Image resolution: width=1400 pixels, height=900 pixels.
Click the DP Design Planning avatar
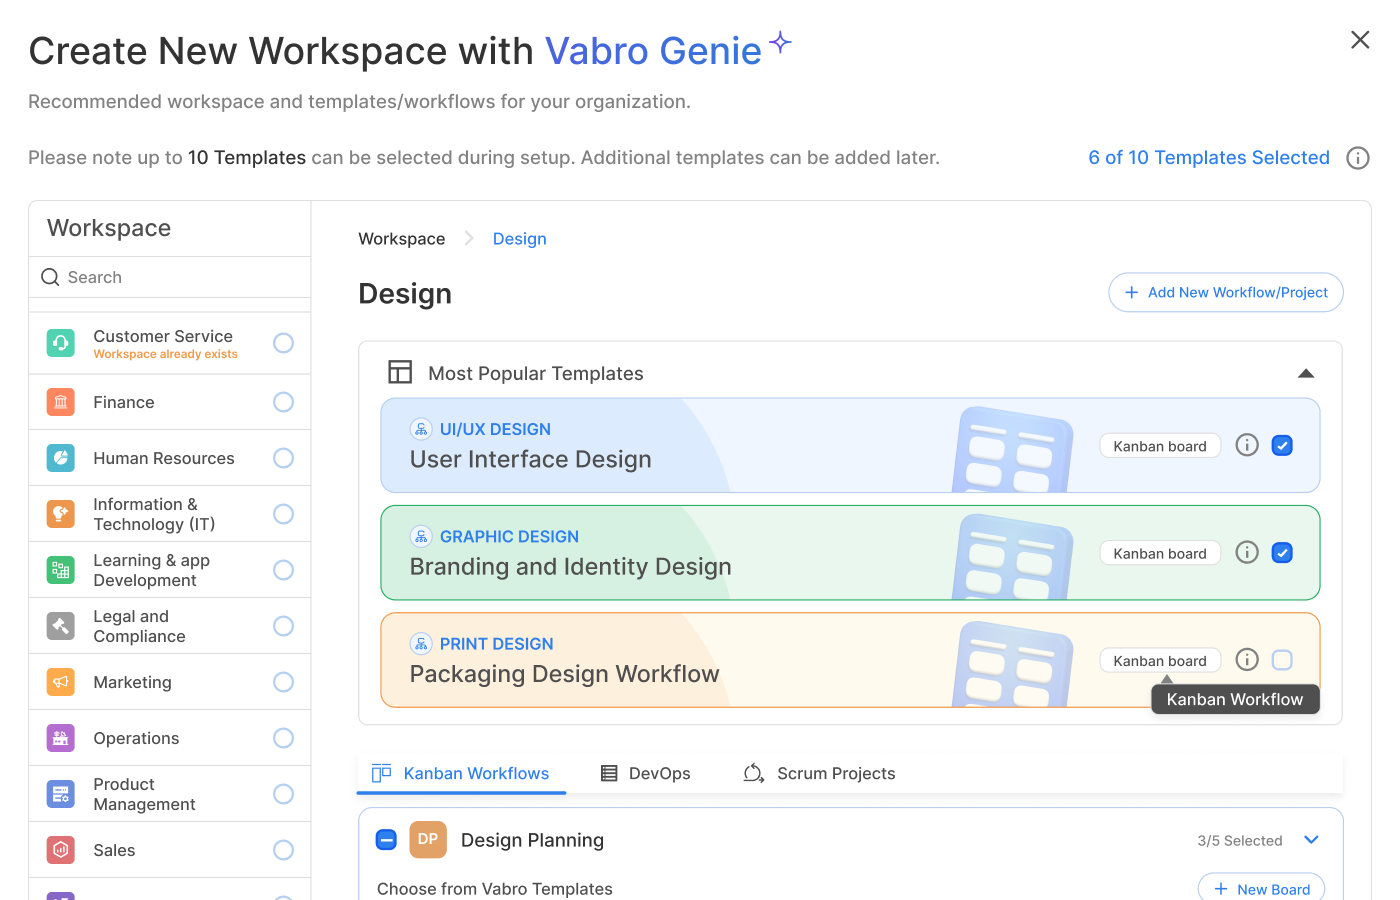pyautogui.click(x=428, y=839)
